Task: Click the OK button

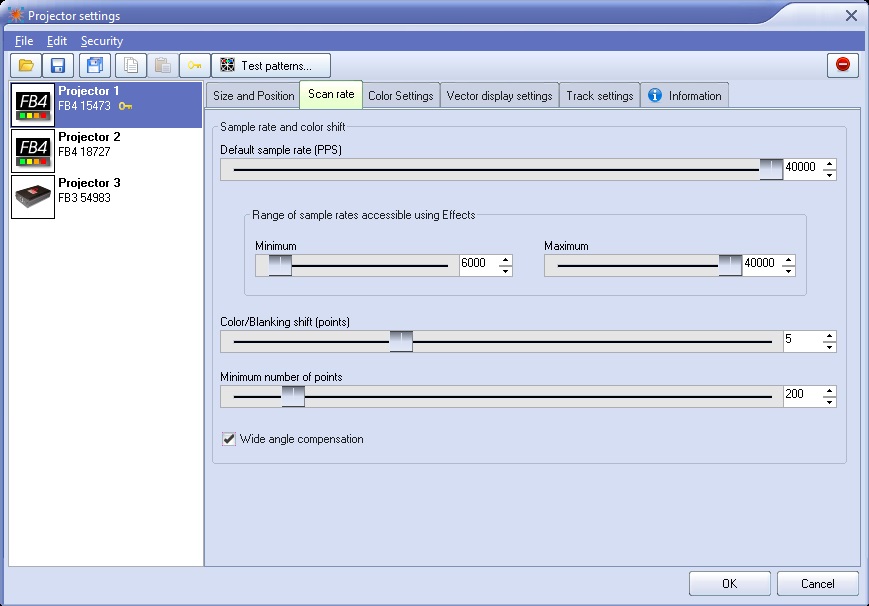Action: [729, 583]
